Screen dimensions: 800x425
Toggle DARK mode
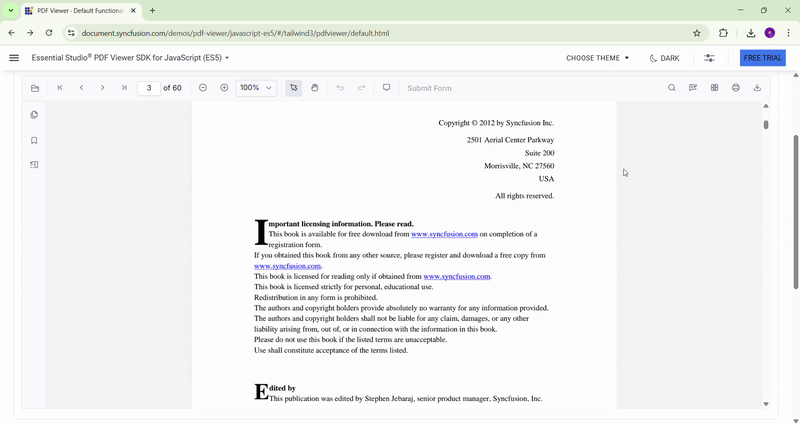[x=664, y=58]
